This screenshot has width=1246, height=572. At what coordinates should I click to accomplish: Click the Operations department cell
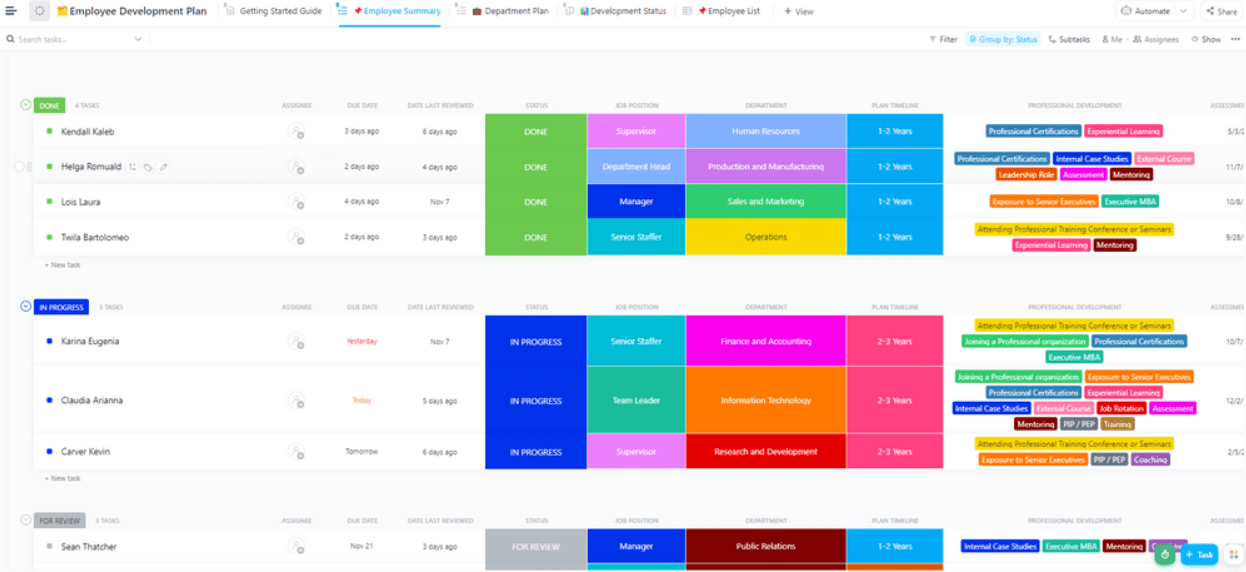point(766,237)
